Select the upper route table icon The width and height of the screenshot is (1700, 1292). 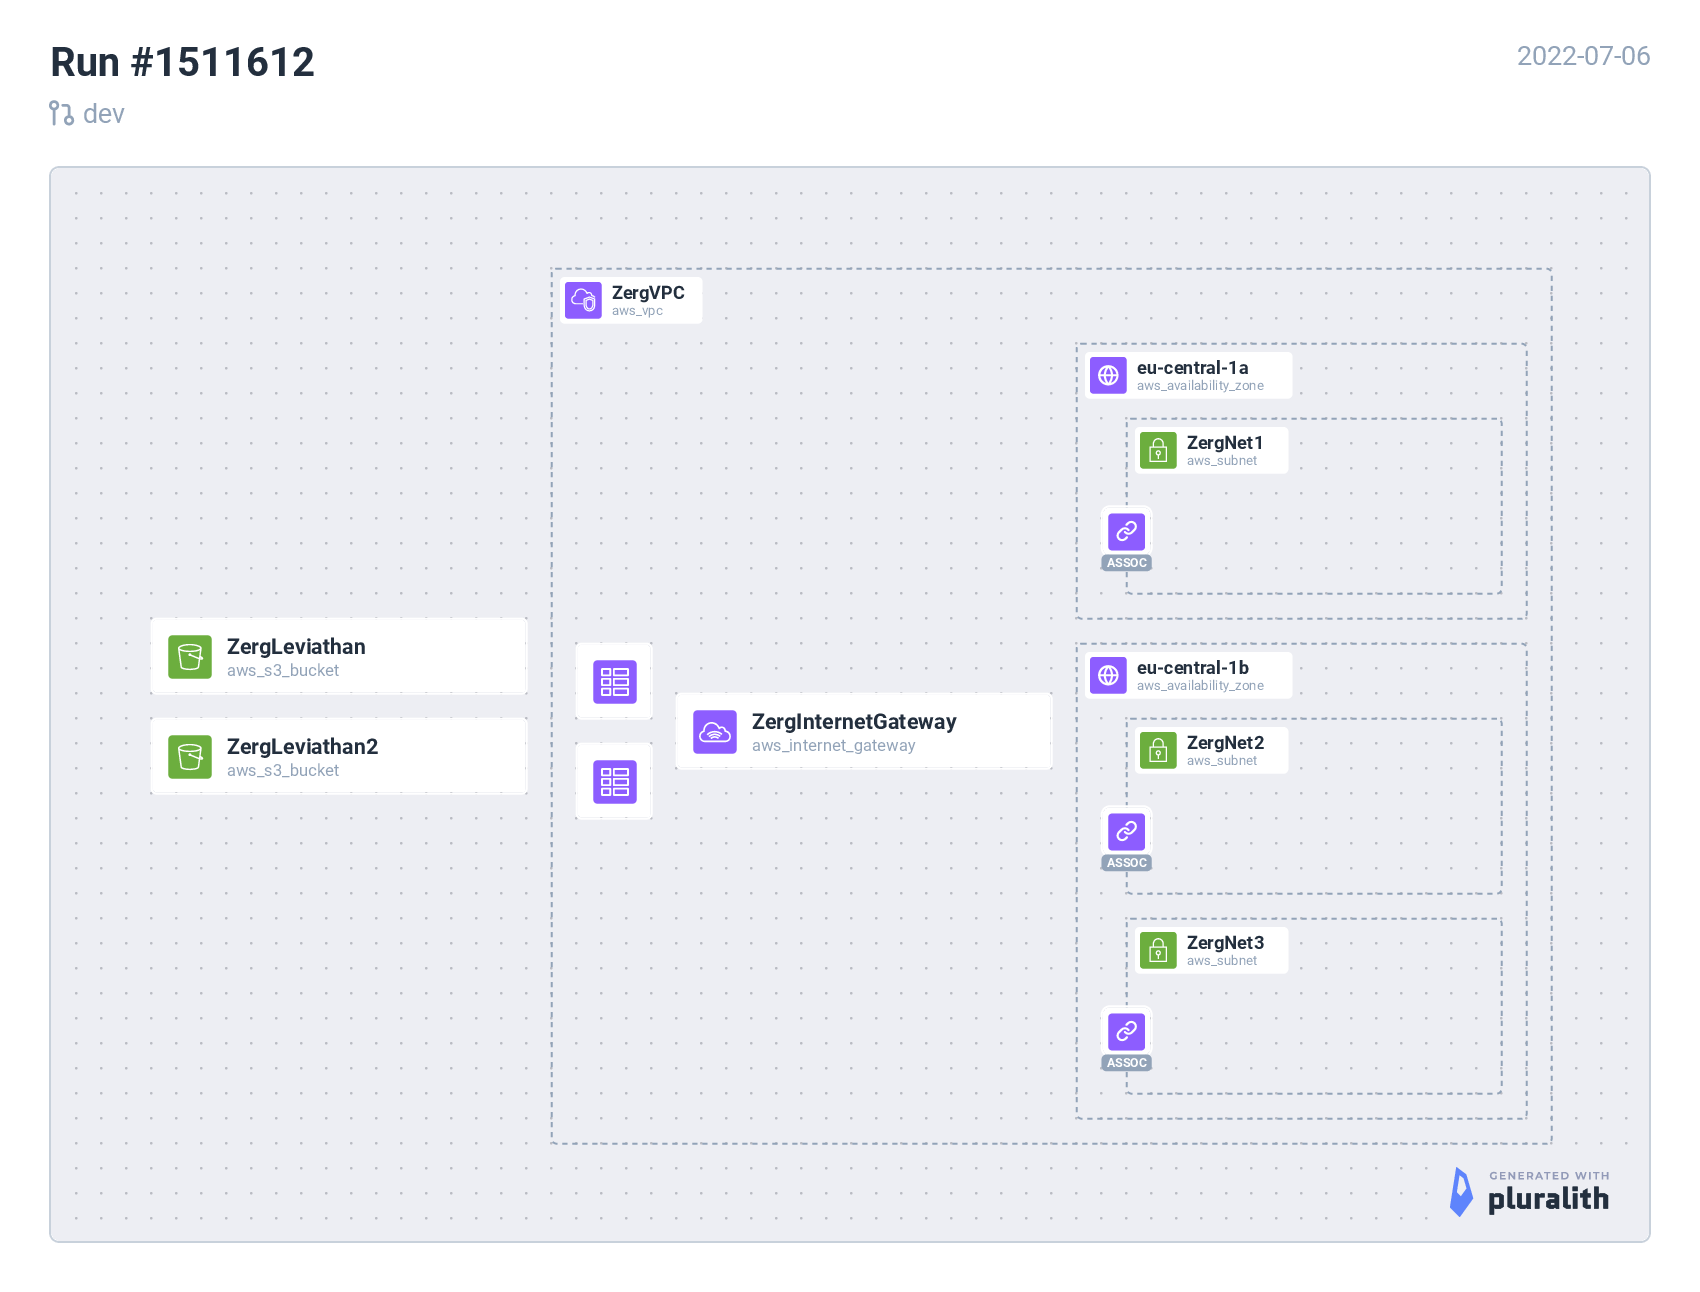614,682
